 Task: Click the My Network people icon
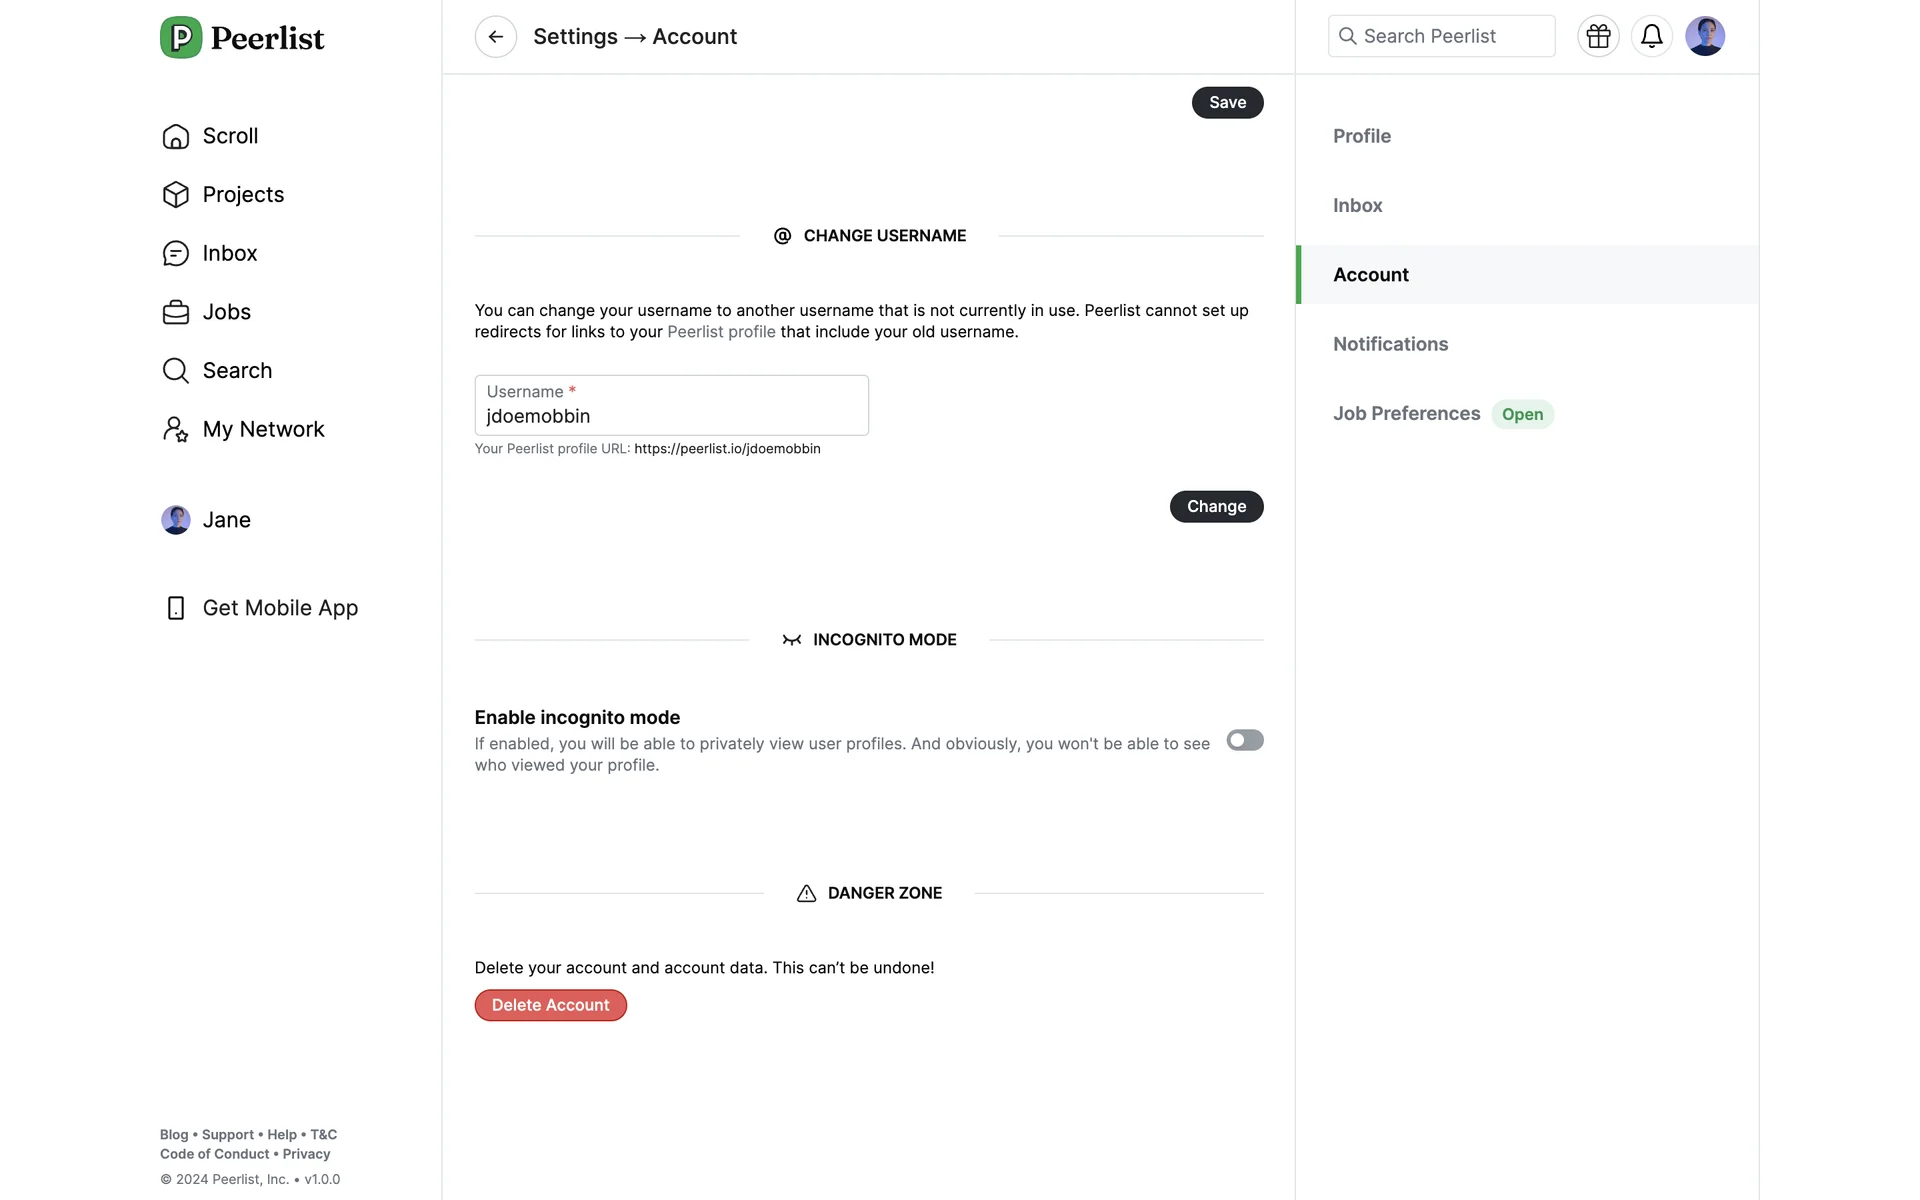[x=176, y=430]
